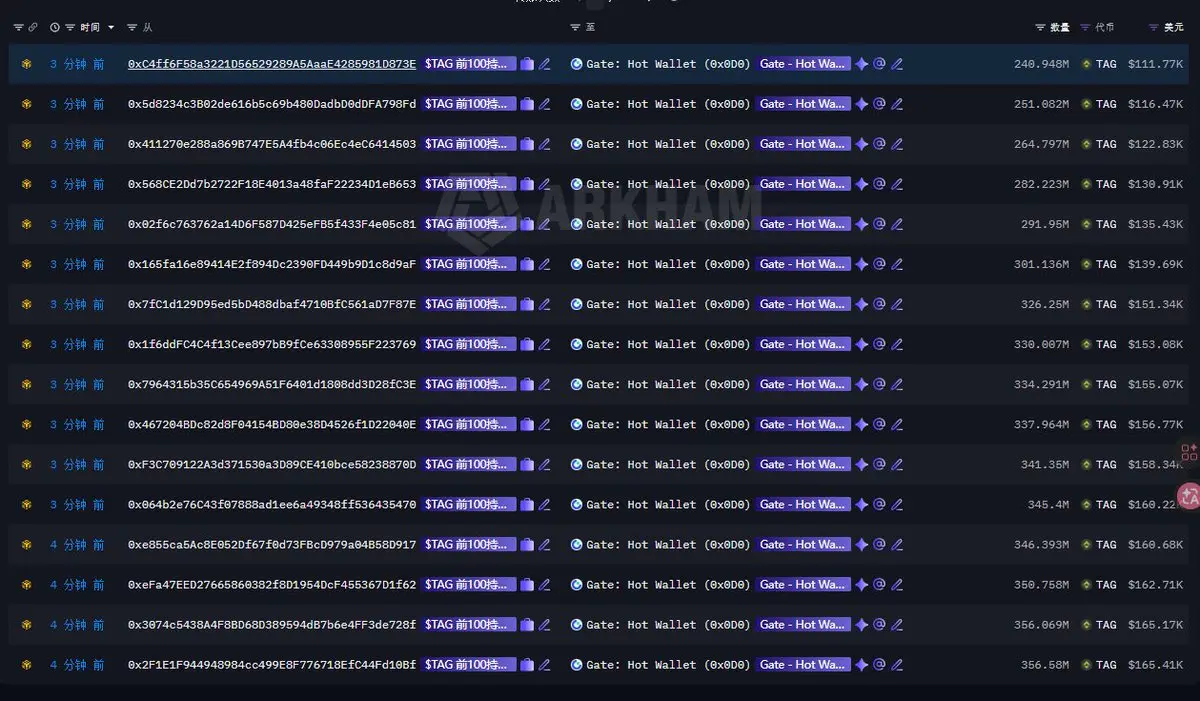The height and width of the screenshot is (701, 1200).
Task: Click the briefcase icon in the 0x5d8234c3 row
Action: coord(527,104)
